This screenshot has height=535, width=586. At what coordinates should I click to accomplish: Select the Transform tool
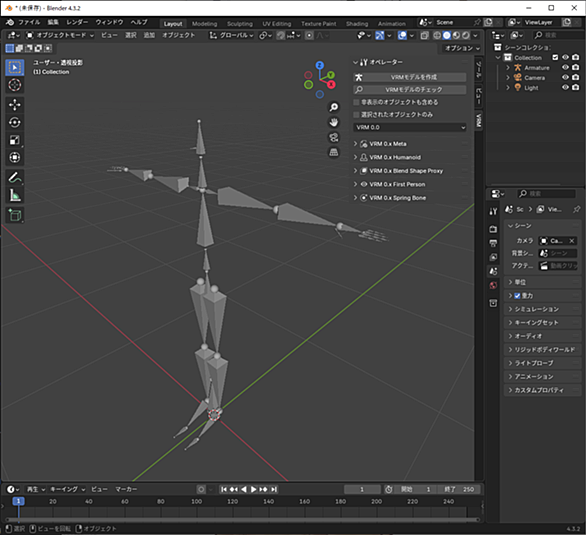click(x=15, y=157)
